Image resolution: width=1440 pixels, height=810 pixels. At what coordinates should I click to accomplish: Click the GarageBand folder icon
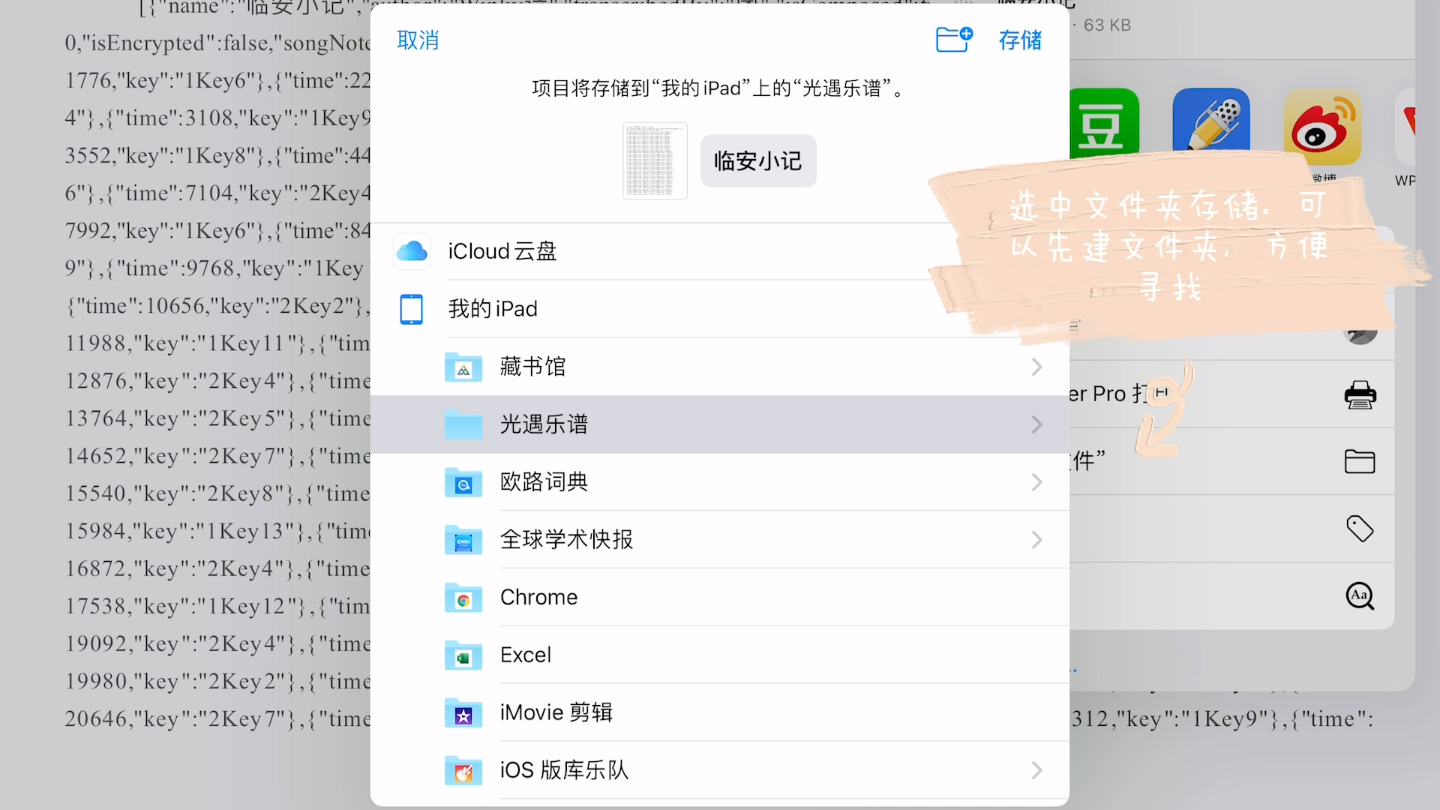(463, 770)
